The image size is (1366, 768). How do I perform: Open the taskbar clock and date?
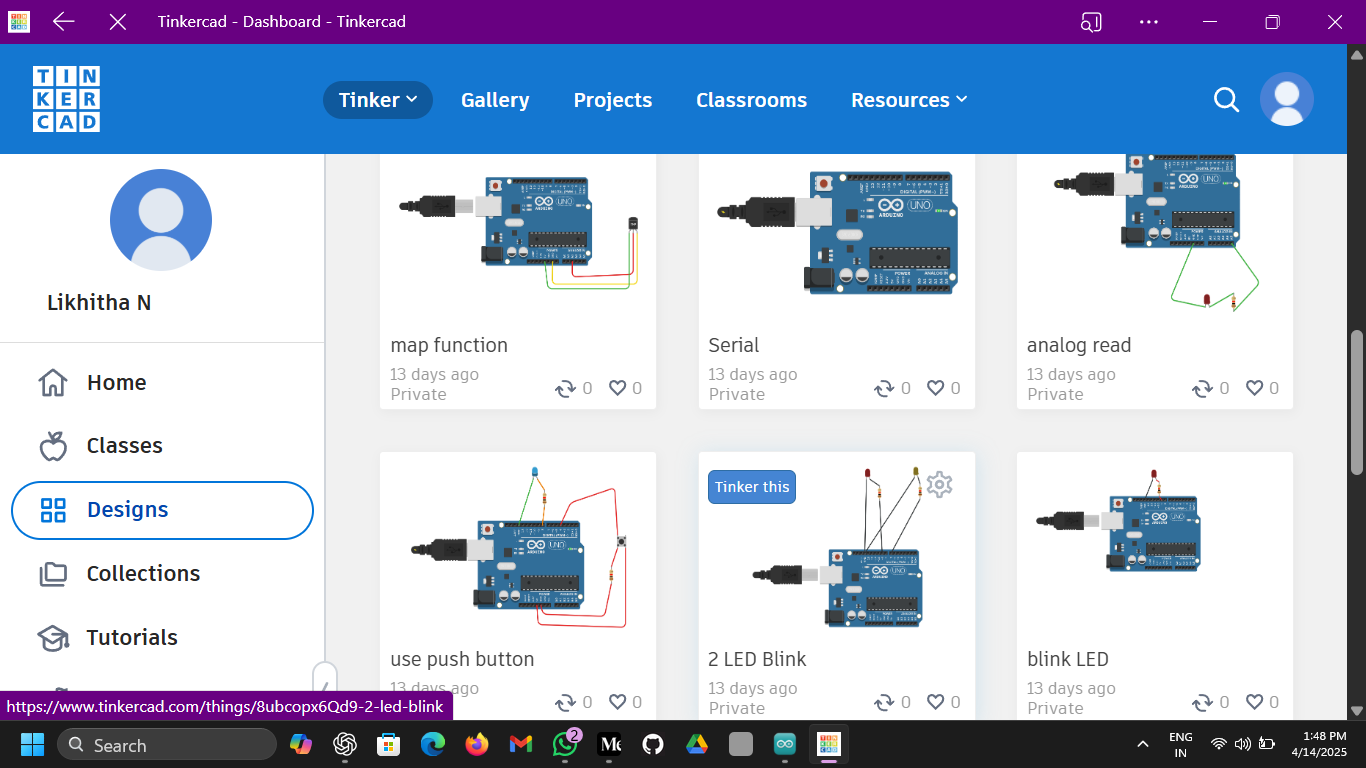pyautogui.click(x=1319, y=744)
